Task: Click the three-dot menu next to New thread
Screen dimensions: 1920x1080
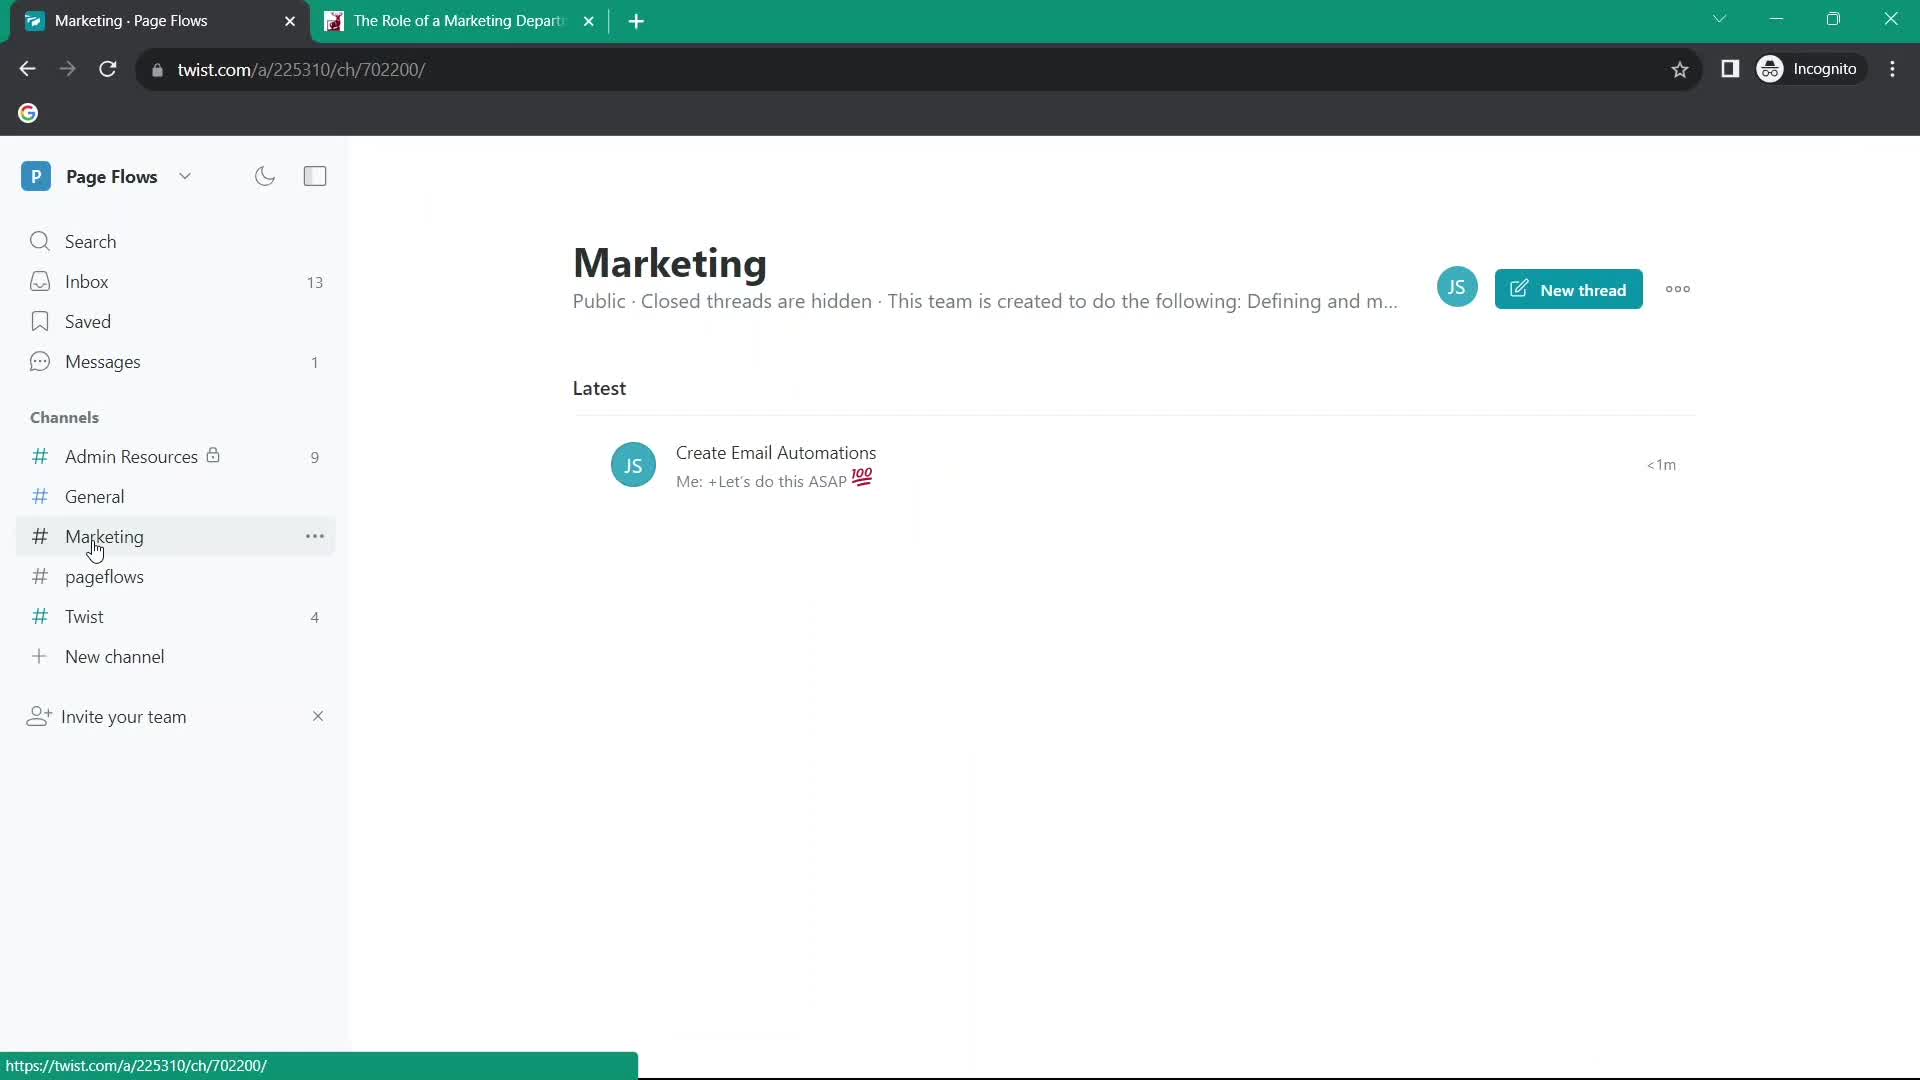Action: pos(1677,289)
